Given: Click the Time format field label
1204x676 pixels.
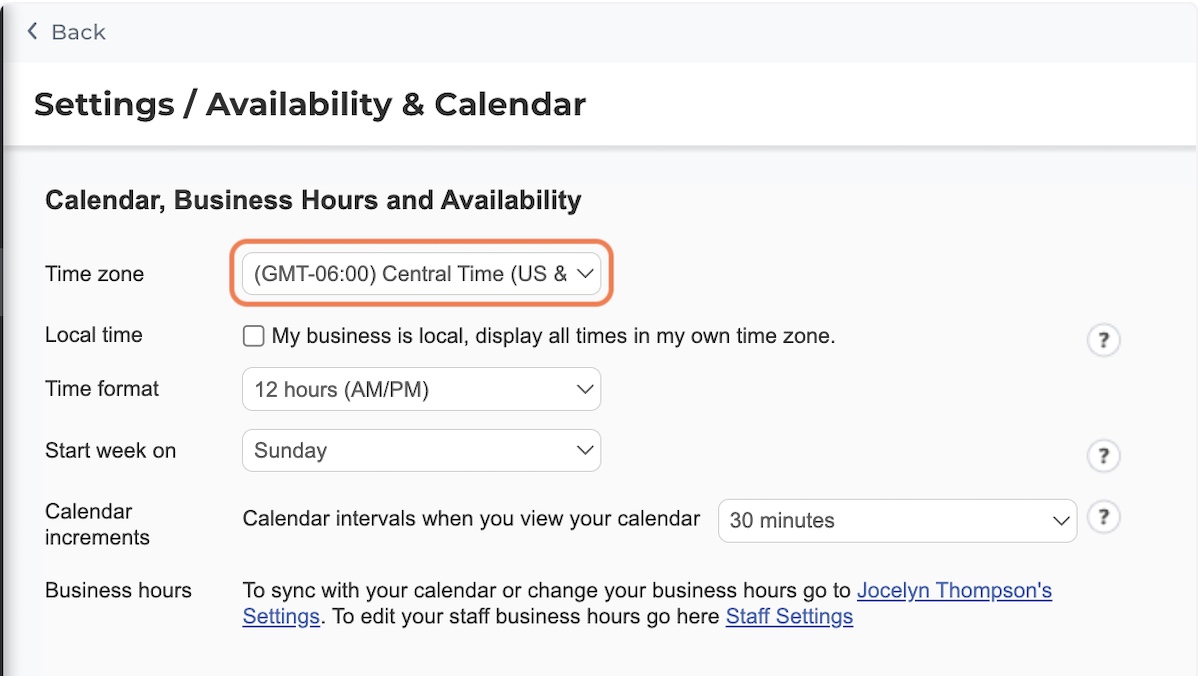Looking at the screenshot, I should [x=102, y=389].
